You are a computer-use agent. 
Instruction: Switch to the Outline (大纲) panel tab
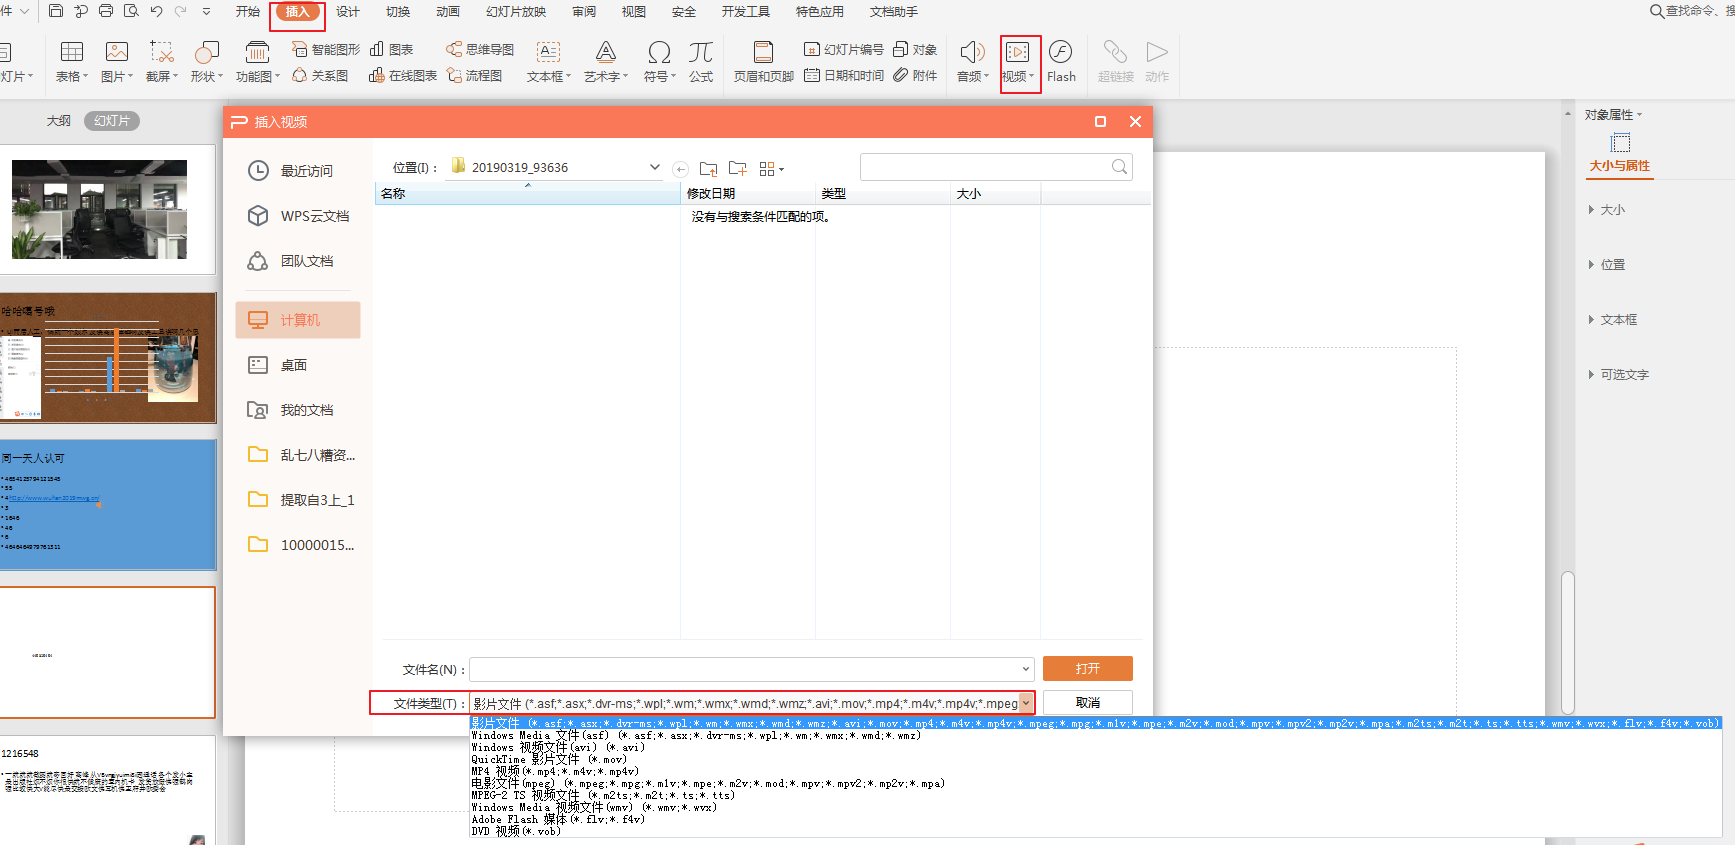pyautogui.click(x=59, y=121)
